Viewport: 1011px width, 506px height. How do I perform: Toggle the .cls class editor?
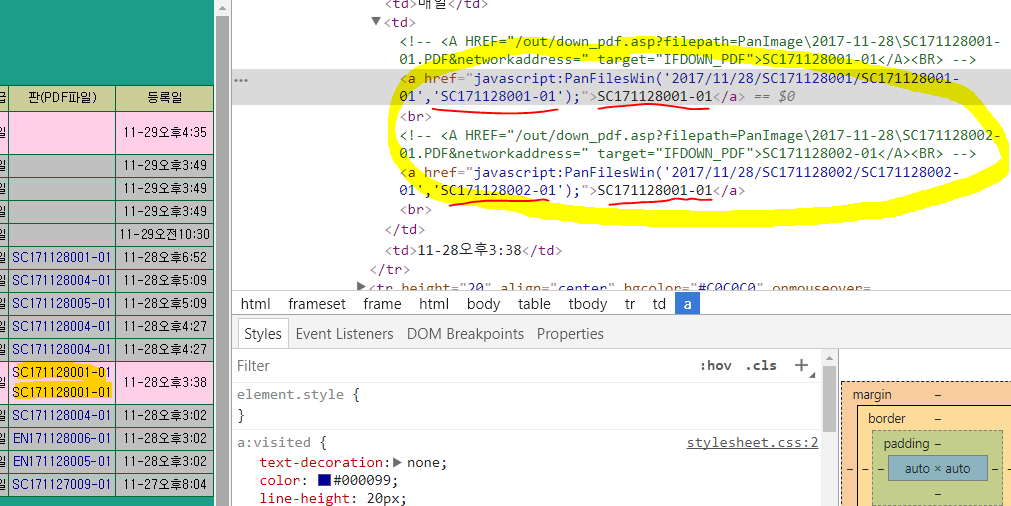[761, 366]
